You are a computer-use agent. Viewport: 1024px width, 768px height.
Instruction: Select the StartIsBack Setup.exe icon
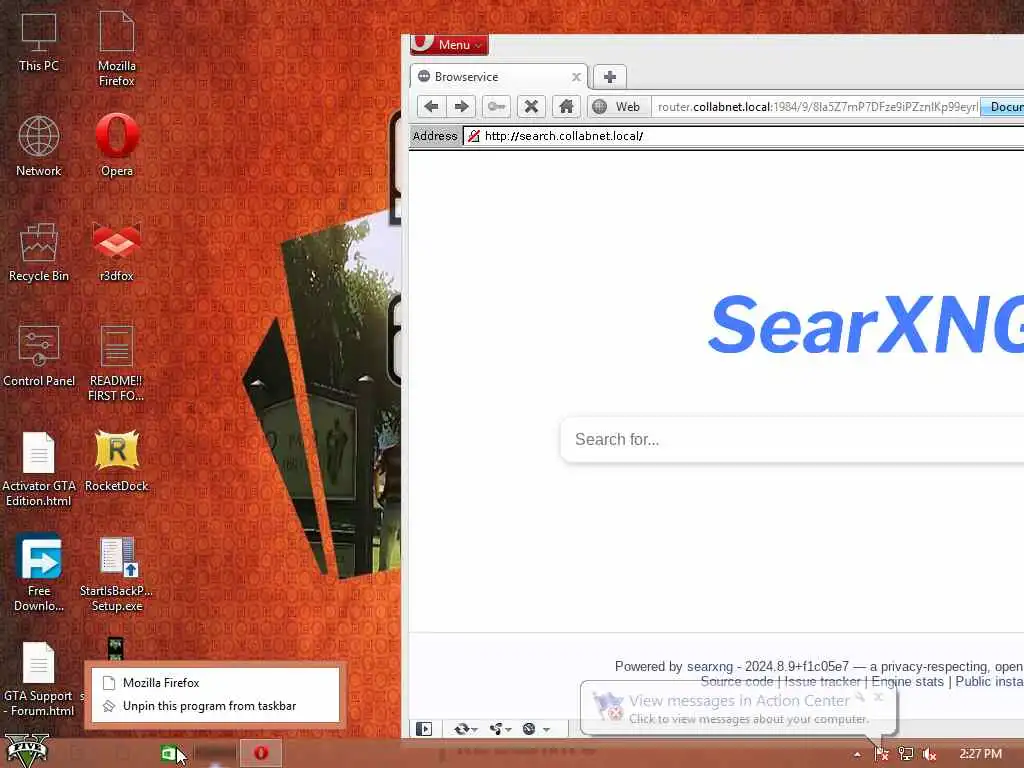click(116, 574)
